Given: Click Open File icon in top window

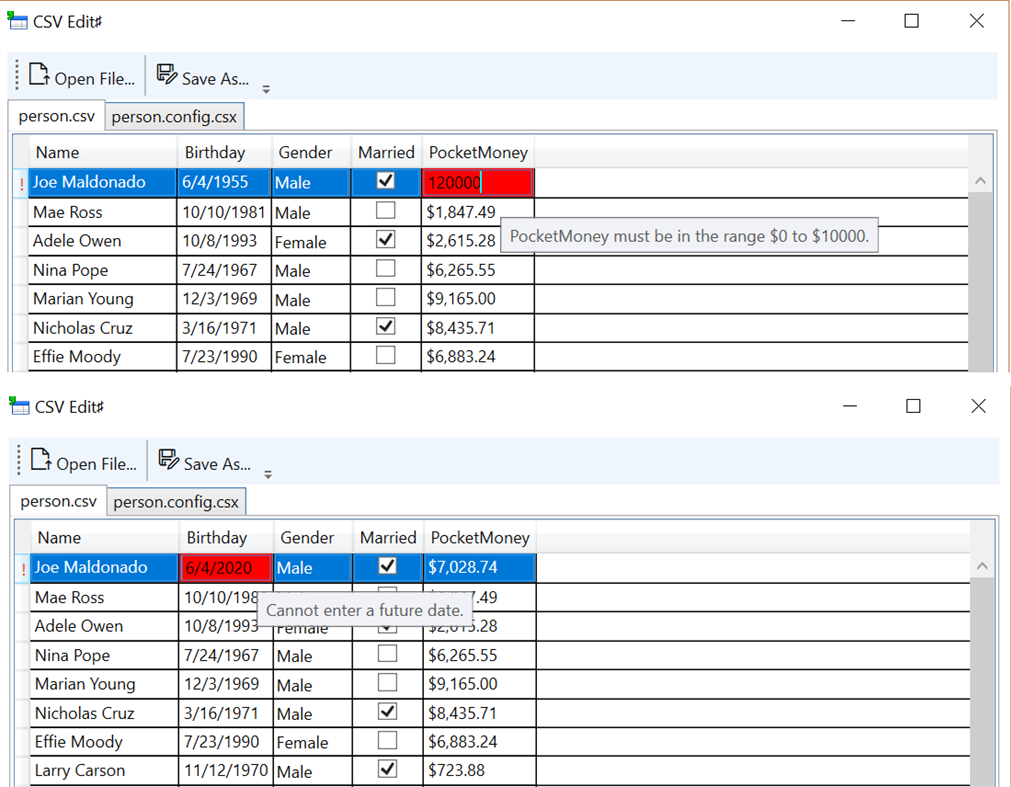Looking at the screenshot, I should (39, 75).
